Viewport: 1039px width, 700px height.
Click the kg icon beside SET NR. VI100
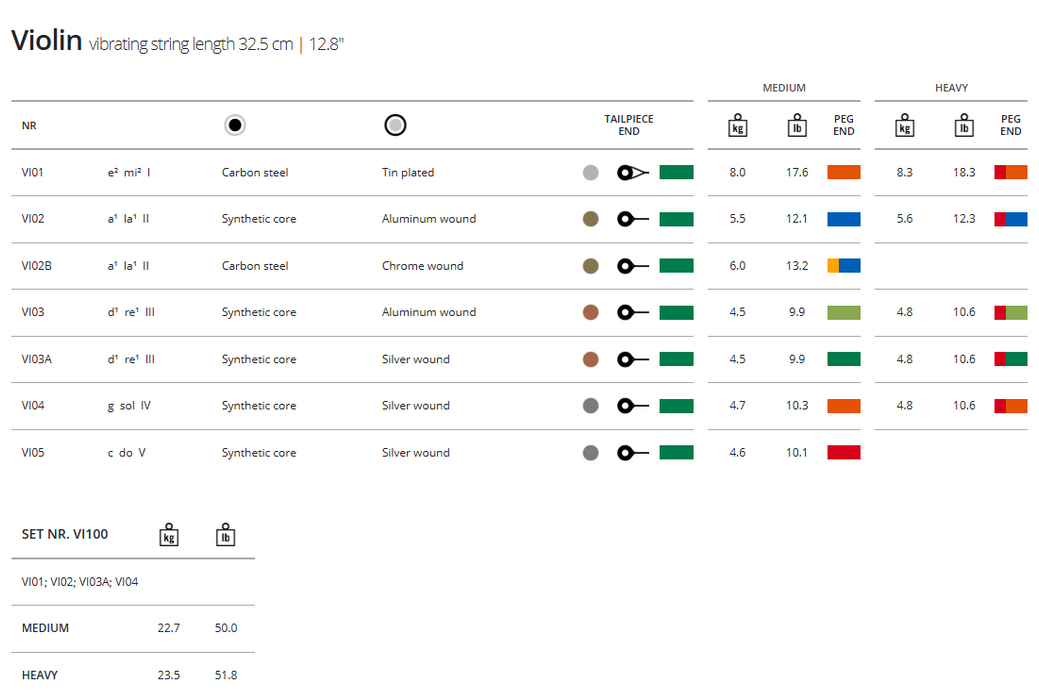click(x=169, y=534)
